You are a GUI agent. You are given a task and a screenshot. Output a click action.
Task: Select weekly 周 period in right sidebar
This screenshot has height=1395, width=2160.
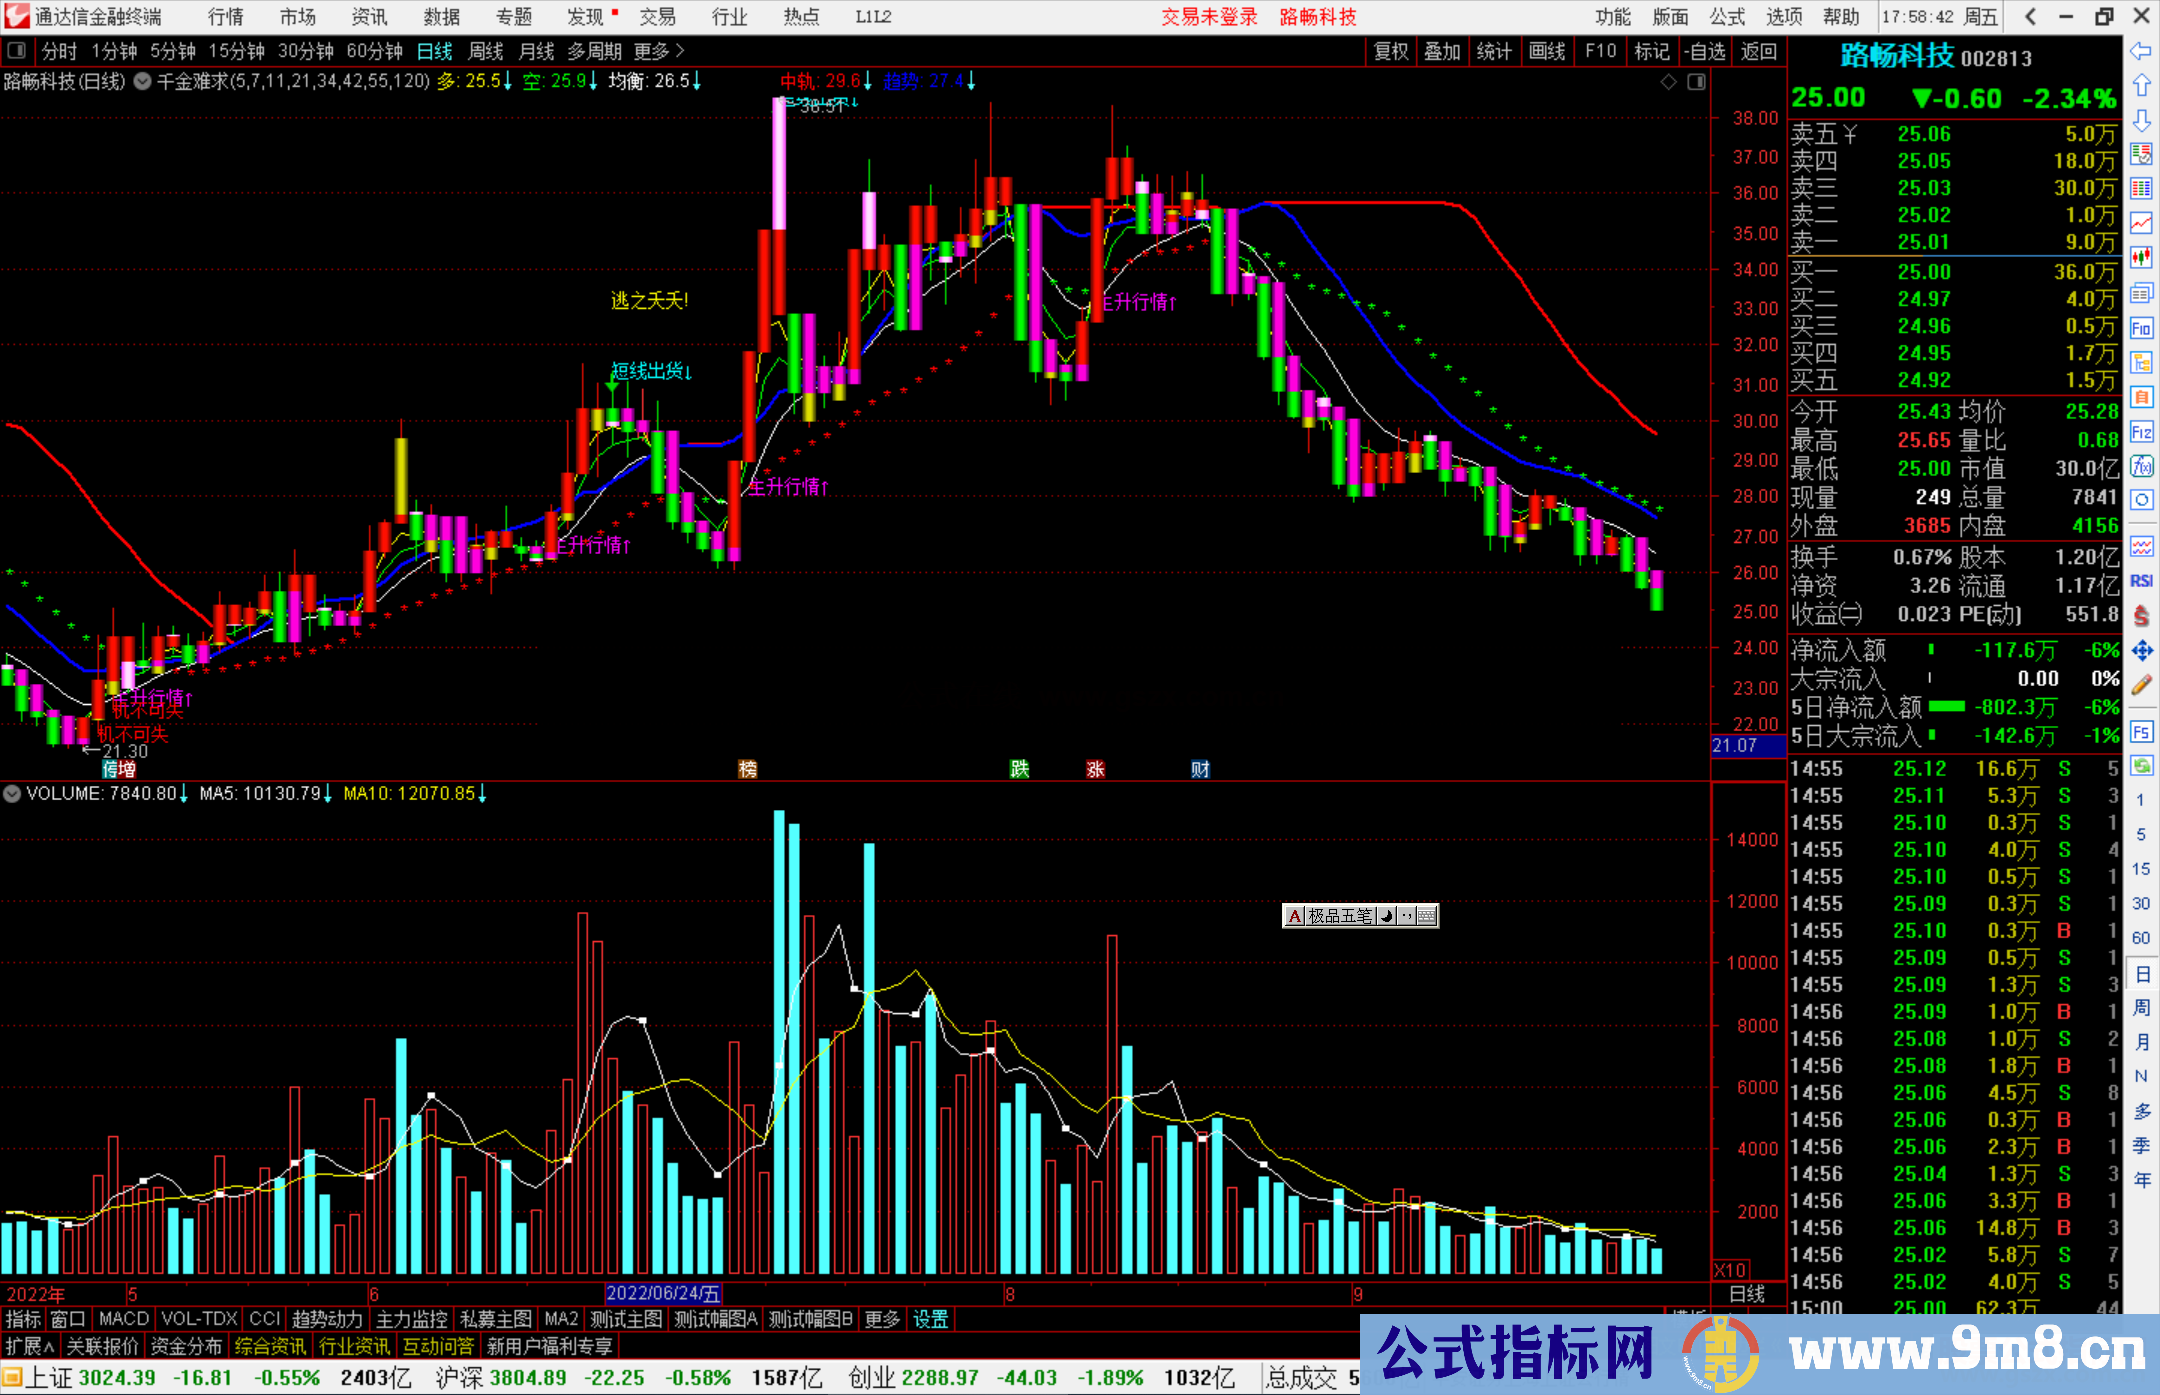click(x=2141, y=1008)
